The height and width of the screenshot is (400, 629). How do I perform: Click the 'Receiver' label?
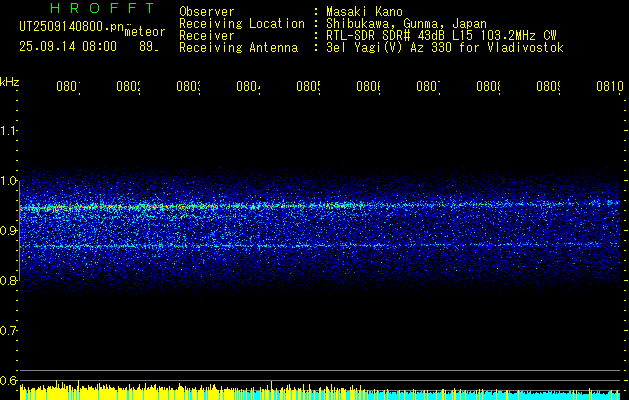(207, 36)
